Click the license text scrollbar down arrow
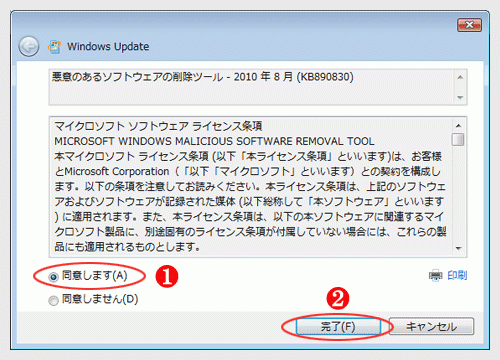Screen dimensions: 500x360 click(x=458, y=248)
